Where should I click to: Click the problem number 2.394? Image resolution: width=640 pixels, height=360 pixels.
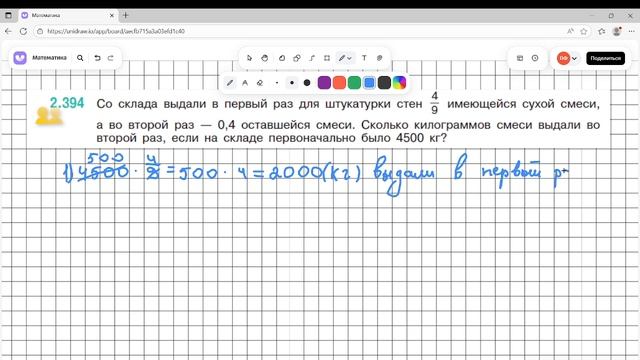67,103
